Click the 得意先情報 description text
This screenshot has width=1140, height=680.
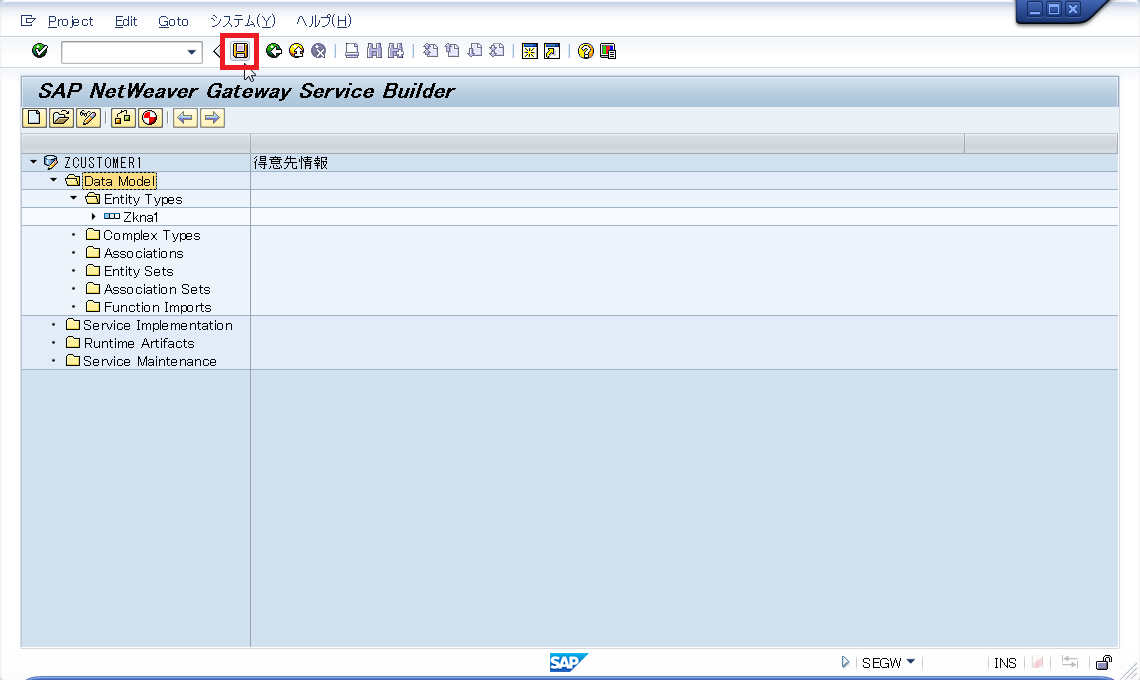click(x=290, y=163)
